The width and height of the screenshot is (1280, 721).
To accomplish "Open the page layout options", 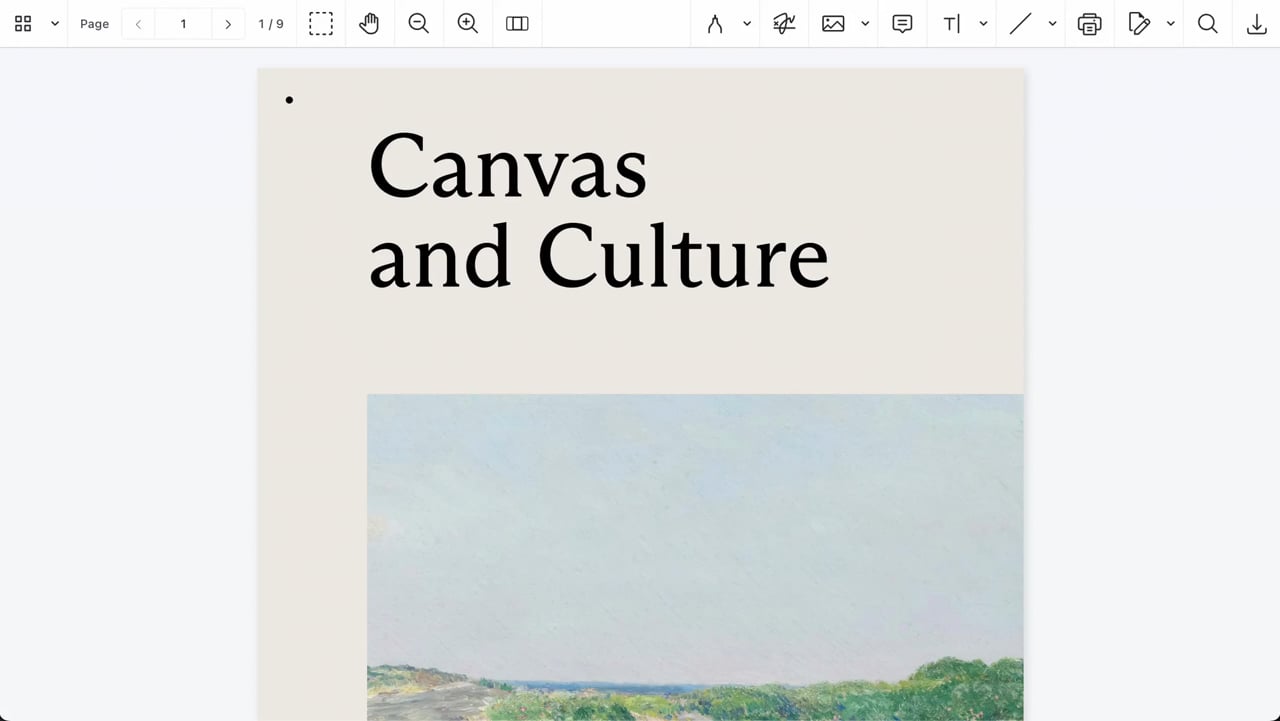I will [x=517, y=24].
